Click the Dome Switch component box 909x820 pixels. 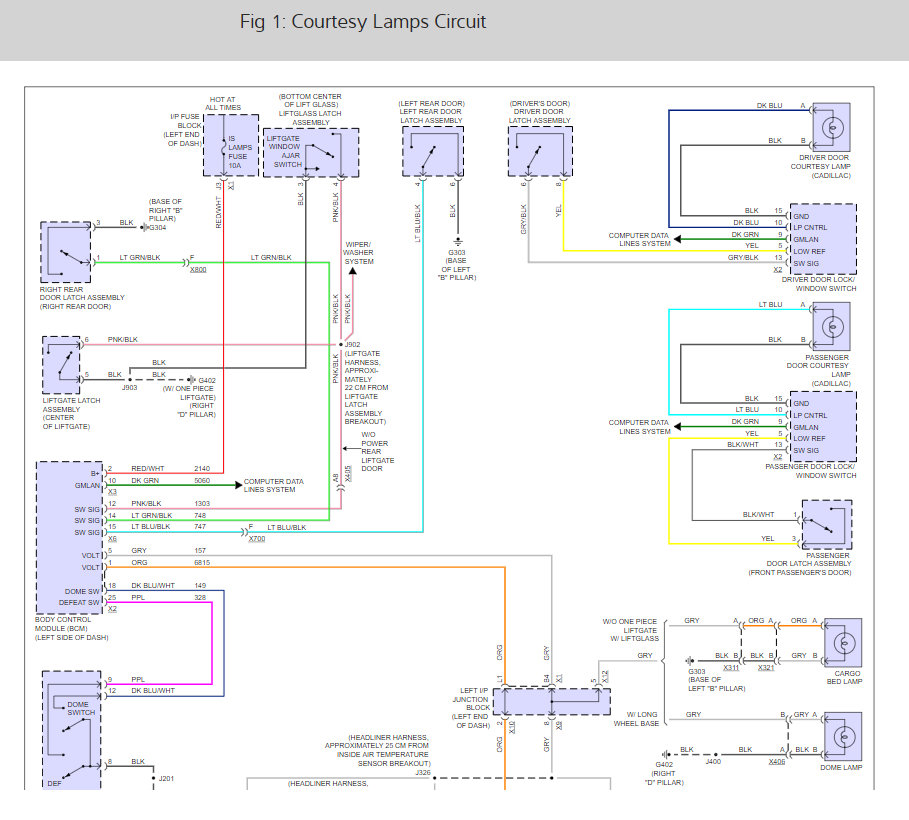(72, 730)
